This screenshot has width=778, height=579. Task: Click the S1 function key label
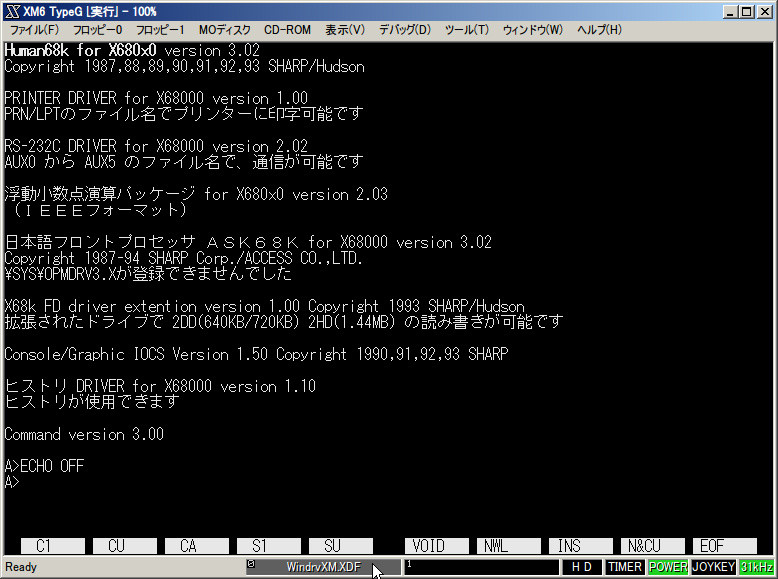(268, 546)
